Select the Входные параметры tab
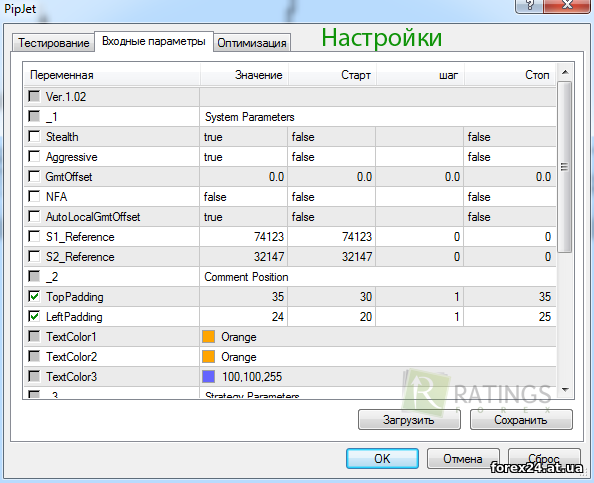The height and width of the screenshot is (483, 594). tap(154, 41)
